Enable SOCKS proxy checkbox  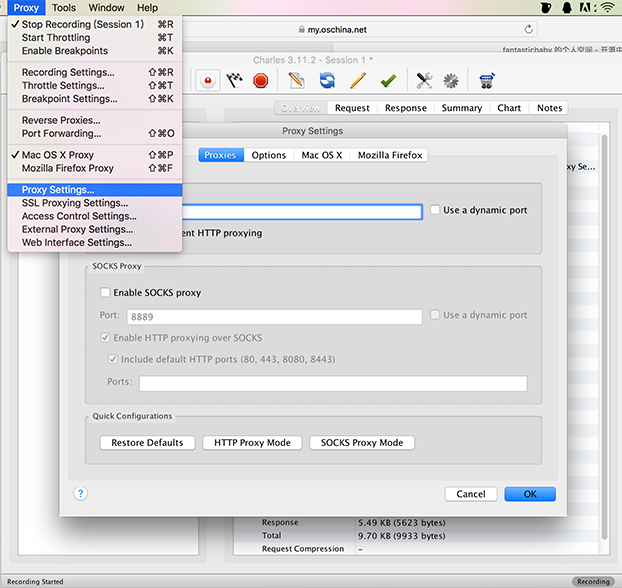coord(105,292)
